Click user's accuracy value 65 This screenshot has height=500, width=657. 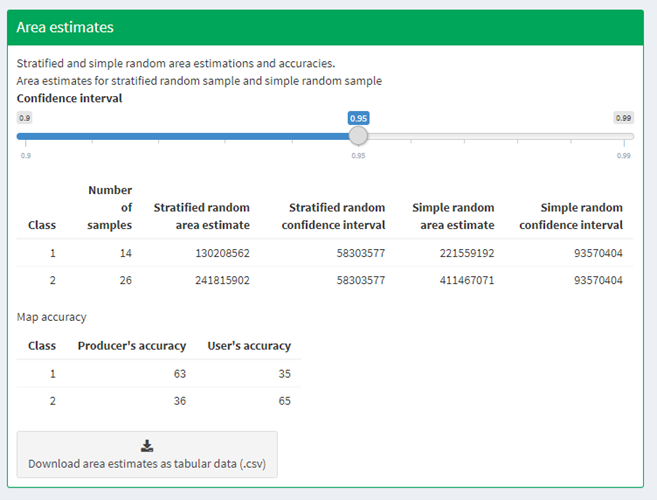click(285, 401)
